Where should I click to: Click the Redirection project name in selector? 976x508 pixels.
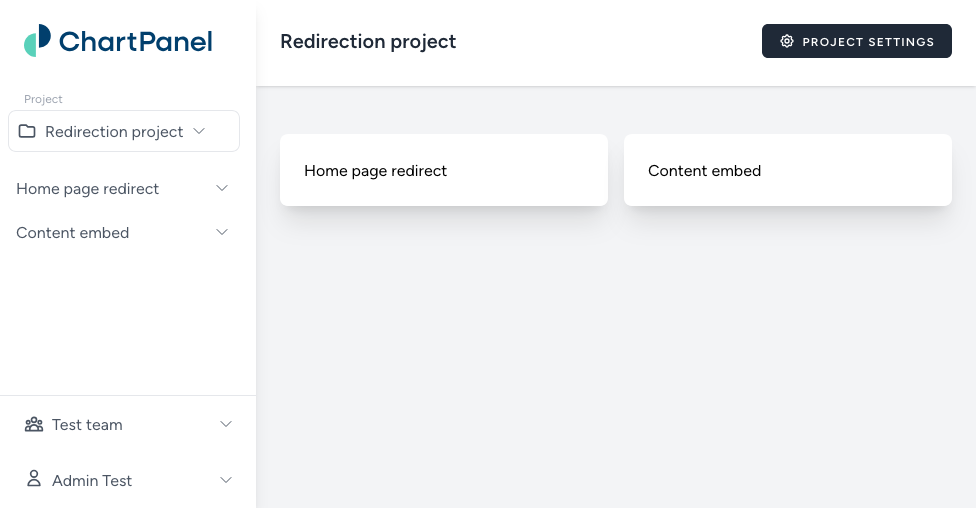(114, 132)
